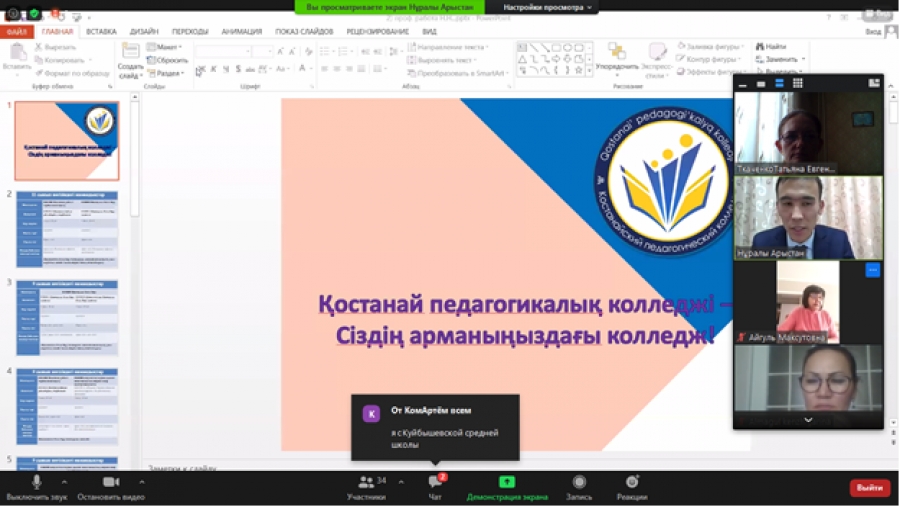This screenshot has height=507, width=900.
Task: Open the Вид ribbon tab
Action: 429,32
